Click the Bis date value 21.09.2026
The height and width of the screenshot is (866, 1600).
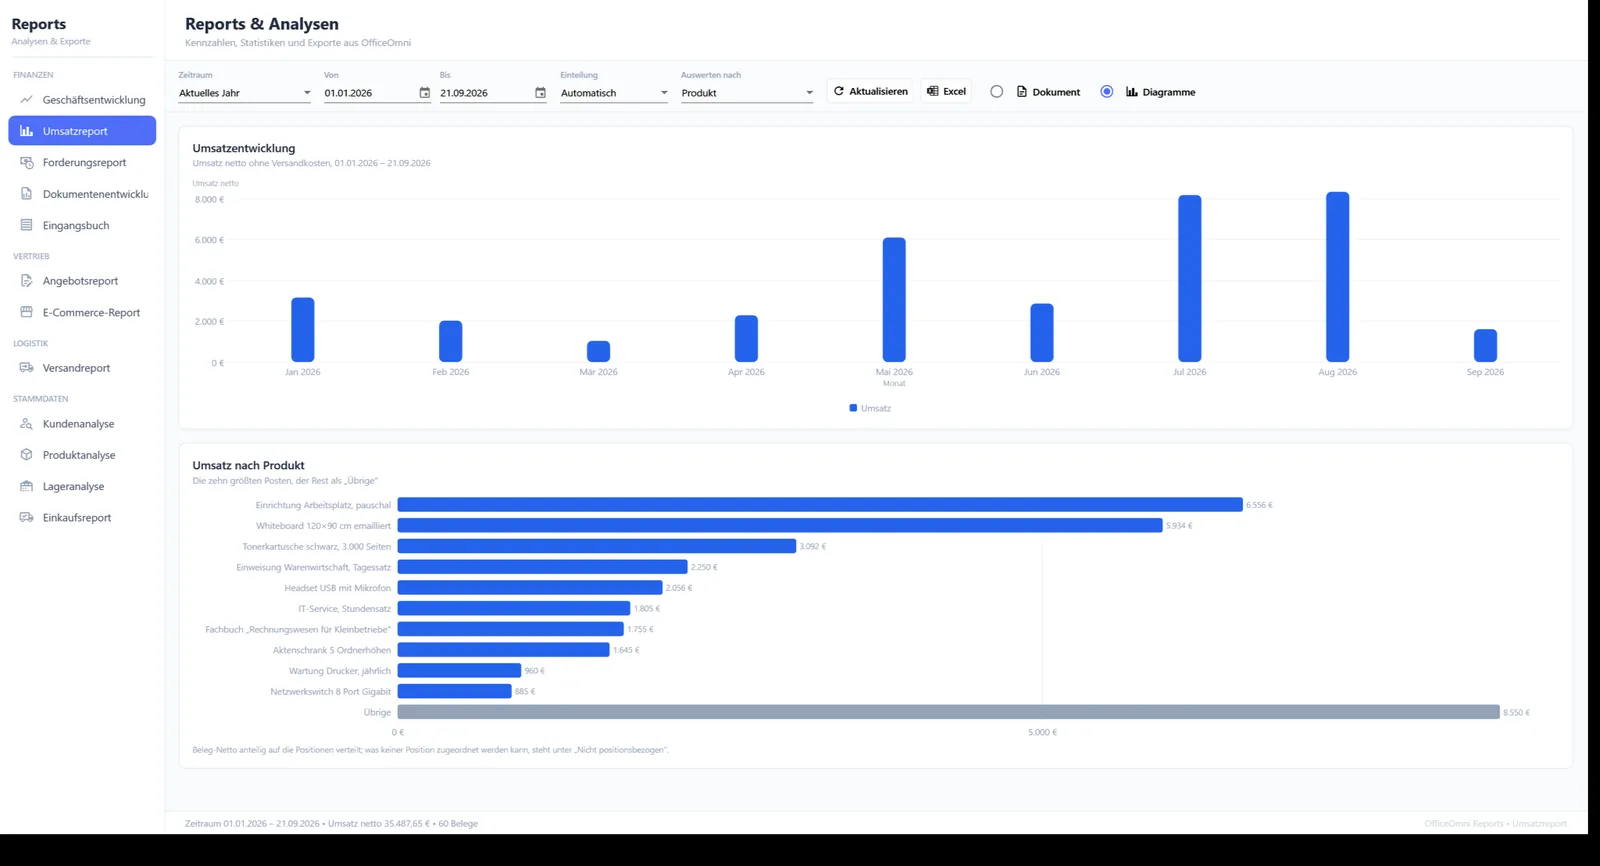(464, 93)
